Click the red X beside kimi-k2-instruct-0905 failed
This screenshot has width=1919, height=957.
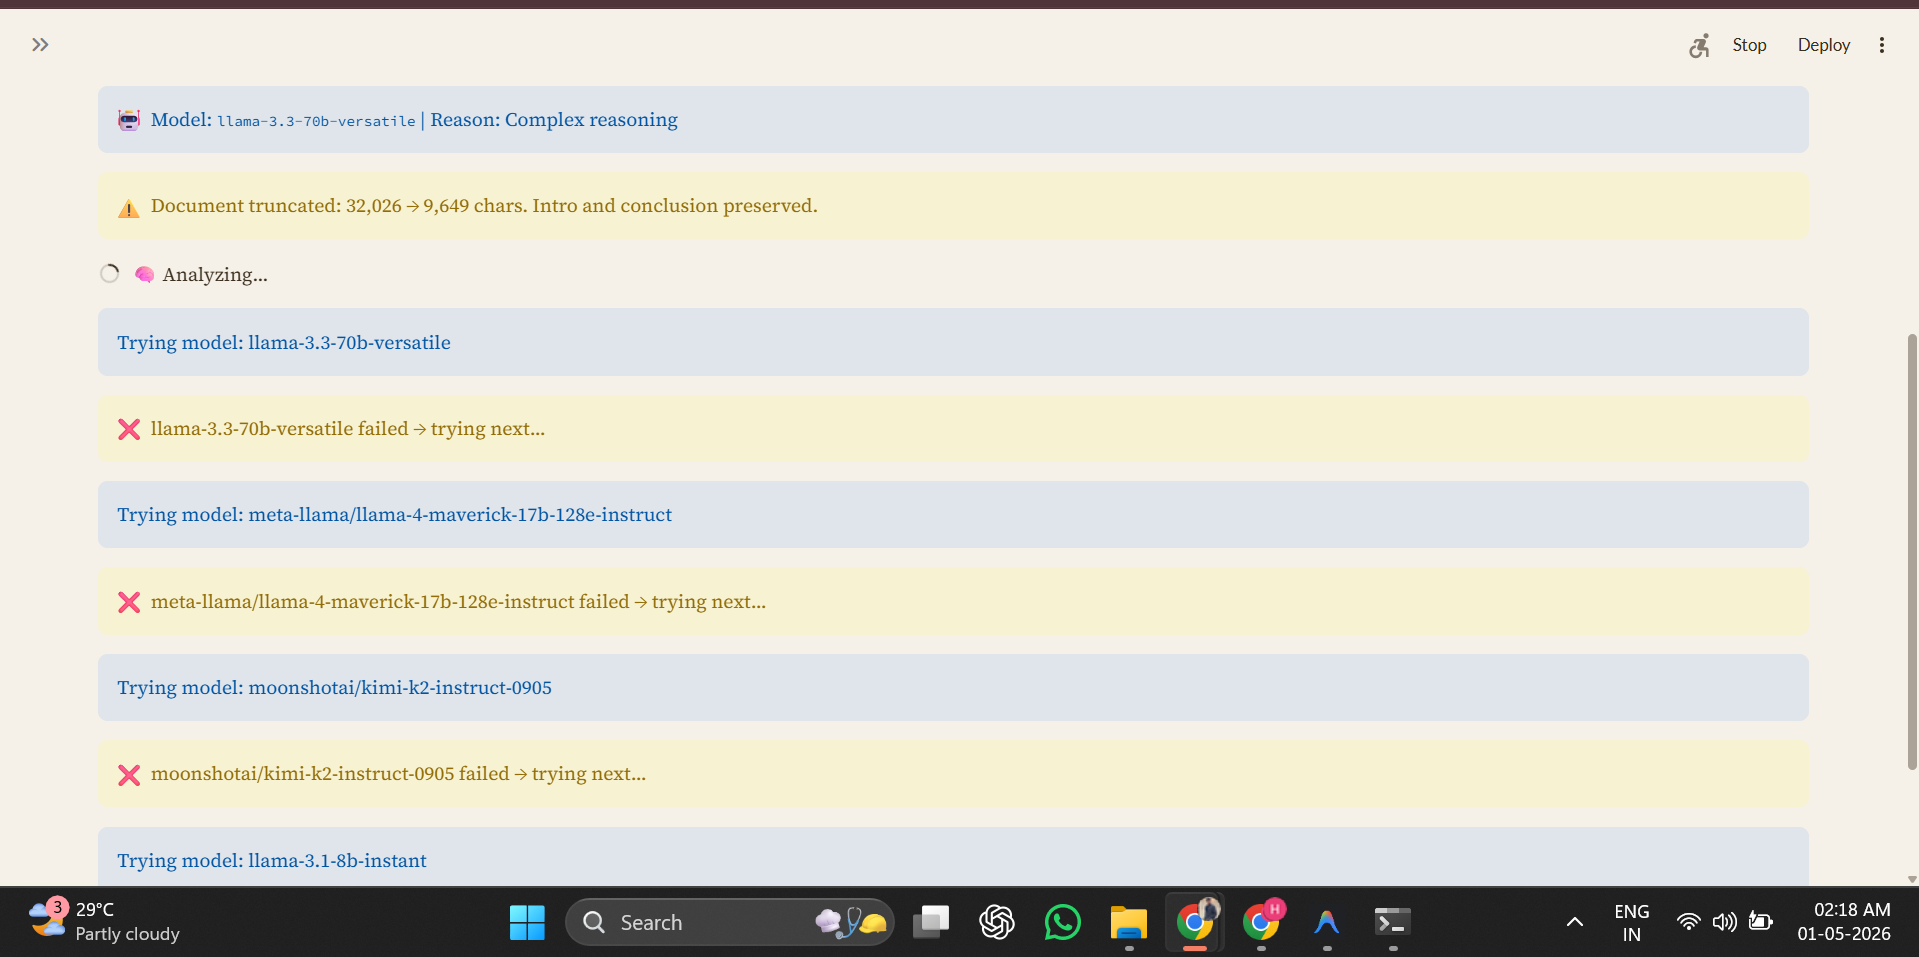(x=129, y=775)
